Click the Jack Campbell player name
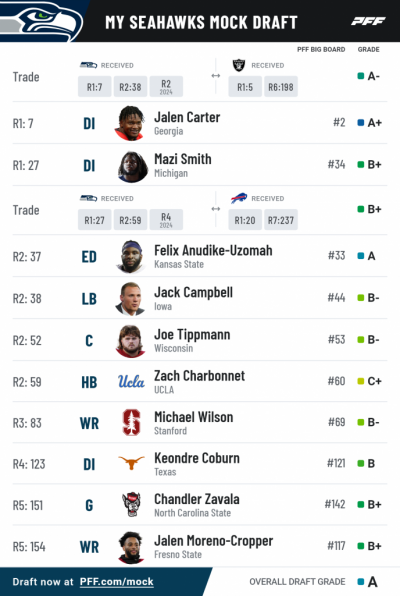The image size is (400, 596). click(x=193, y=292)
